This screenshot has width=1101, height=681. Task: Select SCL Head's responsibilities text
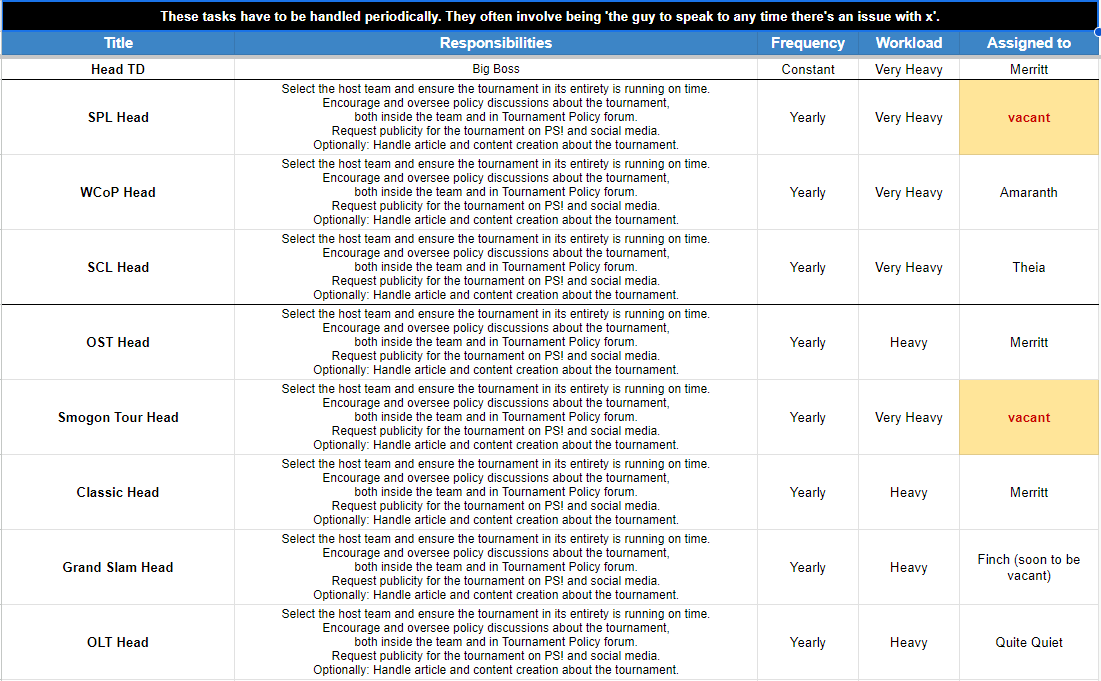click(x=496, y=267)
